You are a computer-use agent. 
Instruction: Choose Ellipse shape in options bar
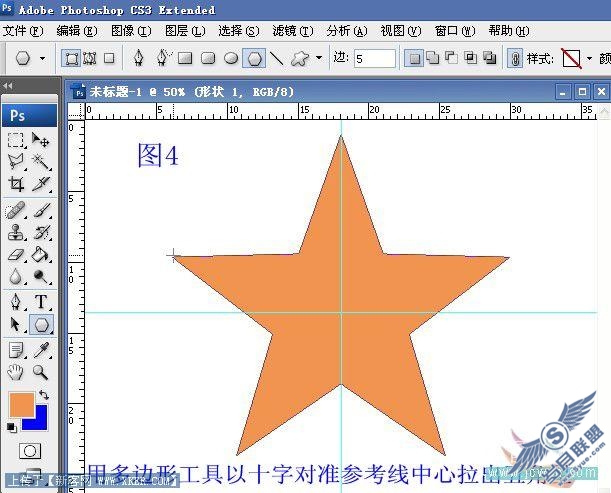pyautogui.click(x=231, y=58)
